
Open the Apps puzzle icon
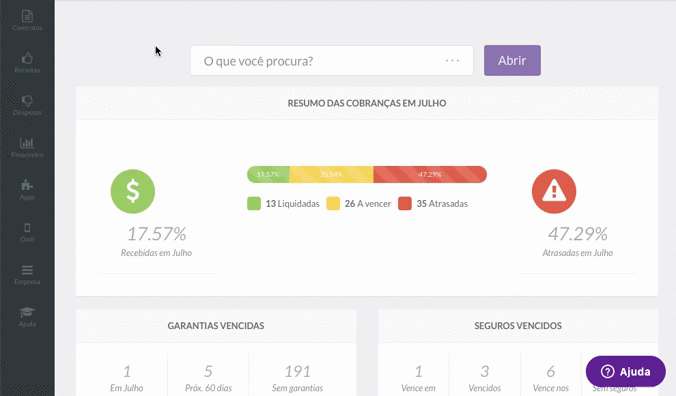(x=27, y=185)
